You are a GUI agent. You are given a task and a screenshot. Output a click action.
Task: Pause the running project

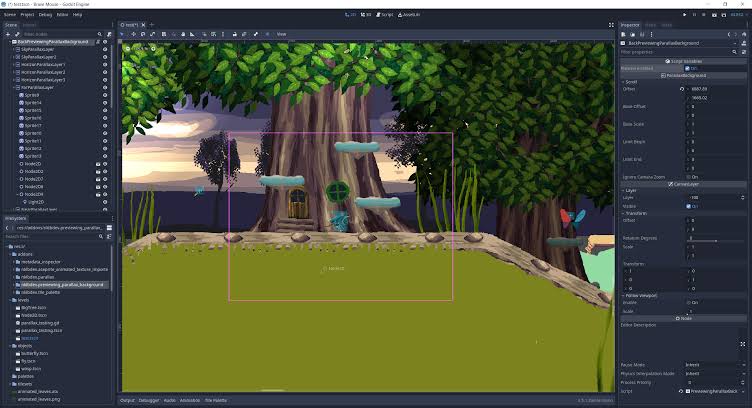[x=694, y=15]
